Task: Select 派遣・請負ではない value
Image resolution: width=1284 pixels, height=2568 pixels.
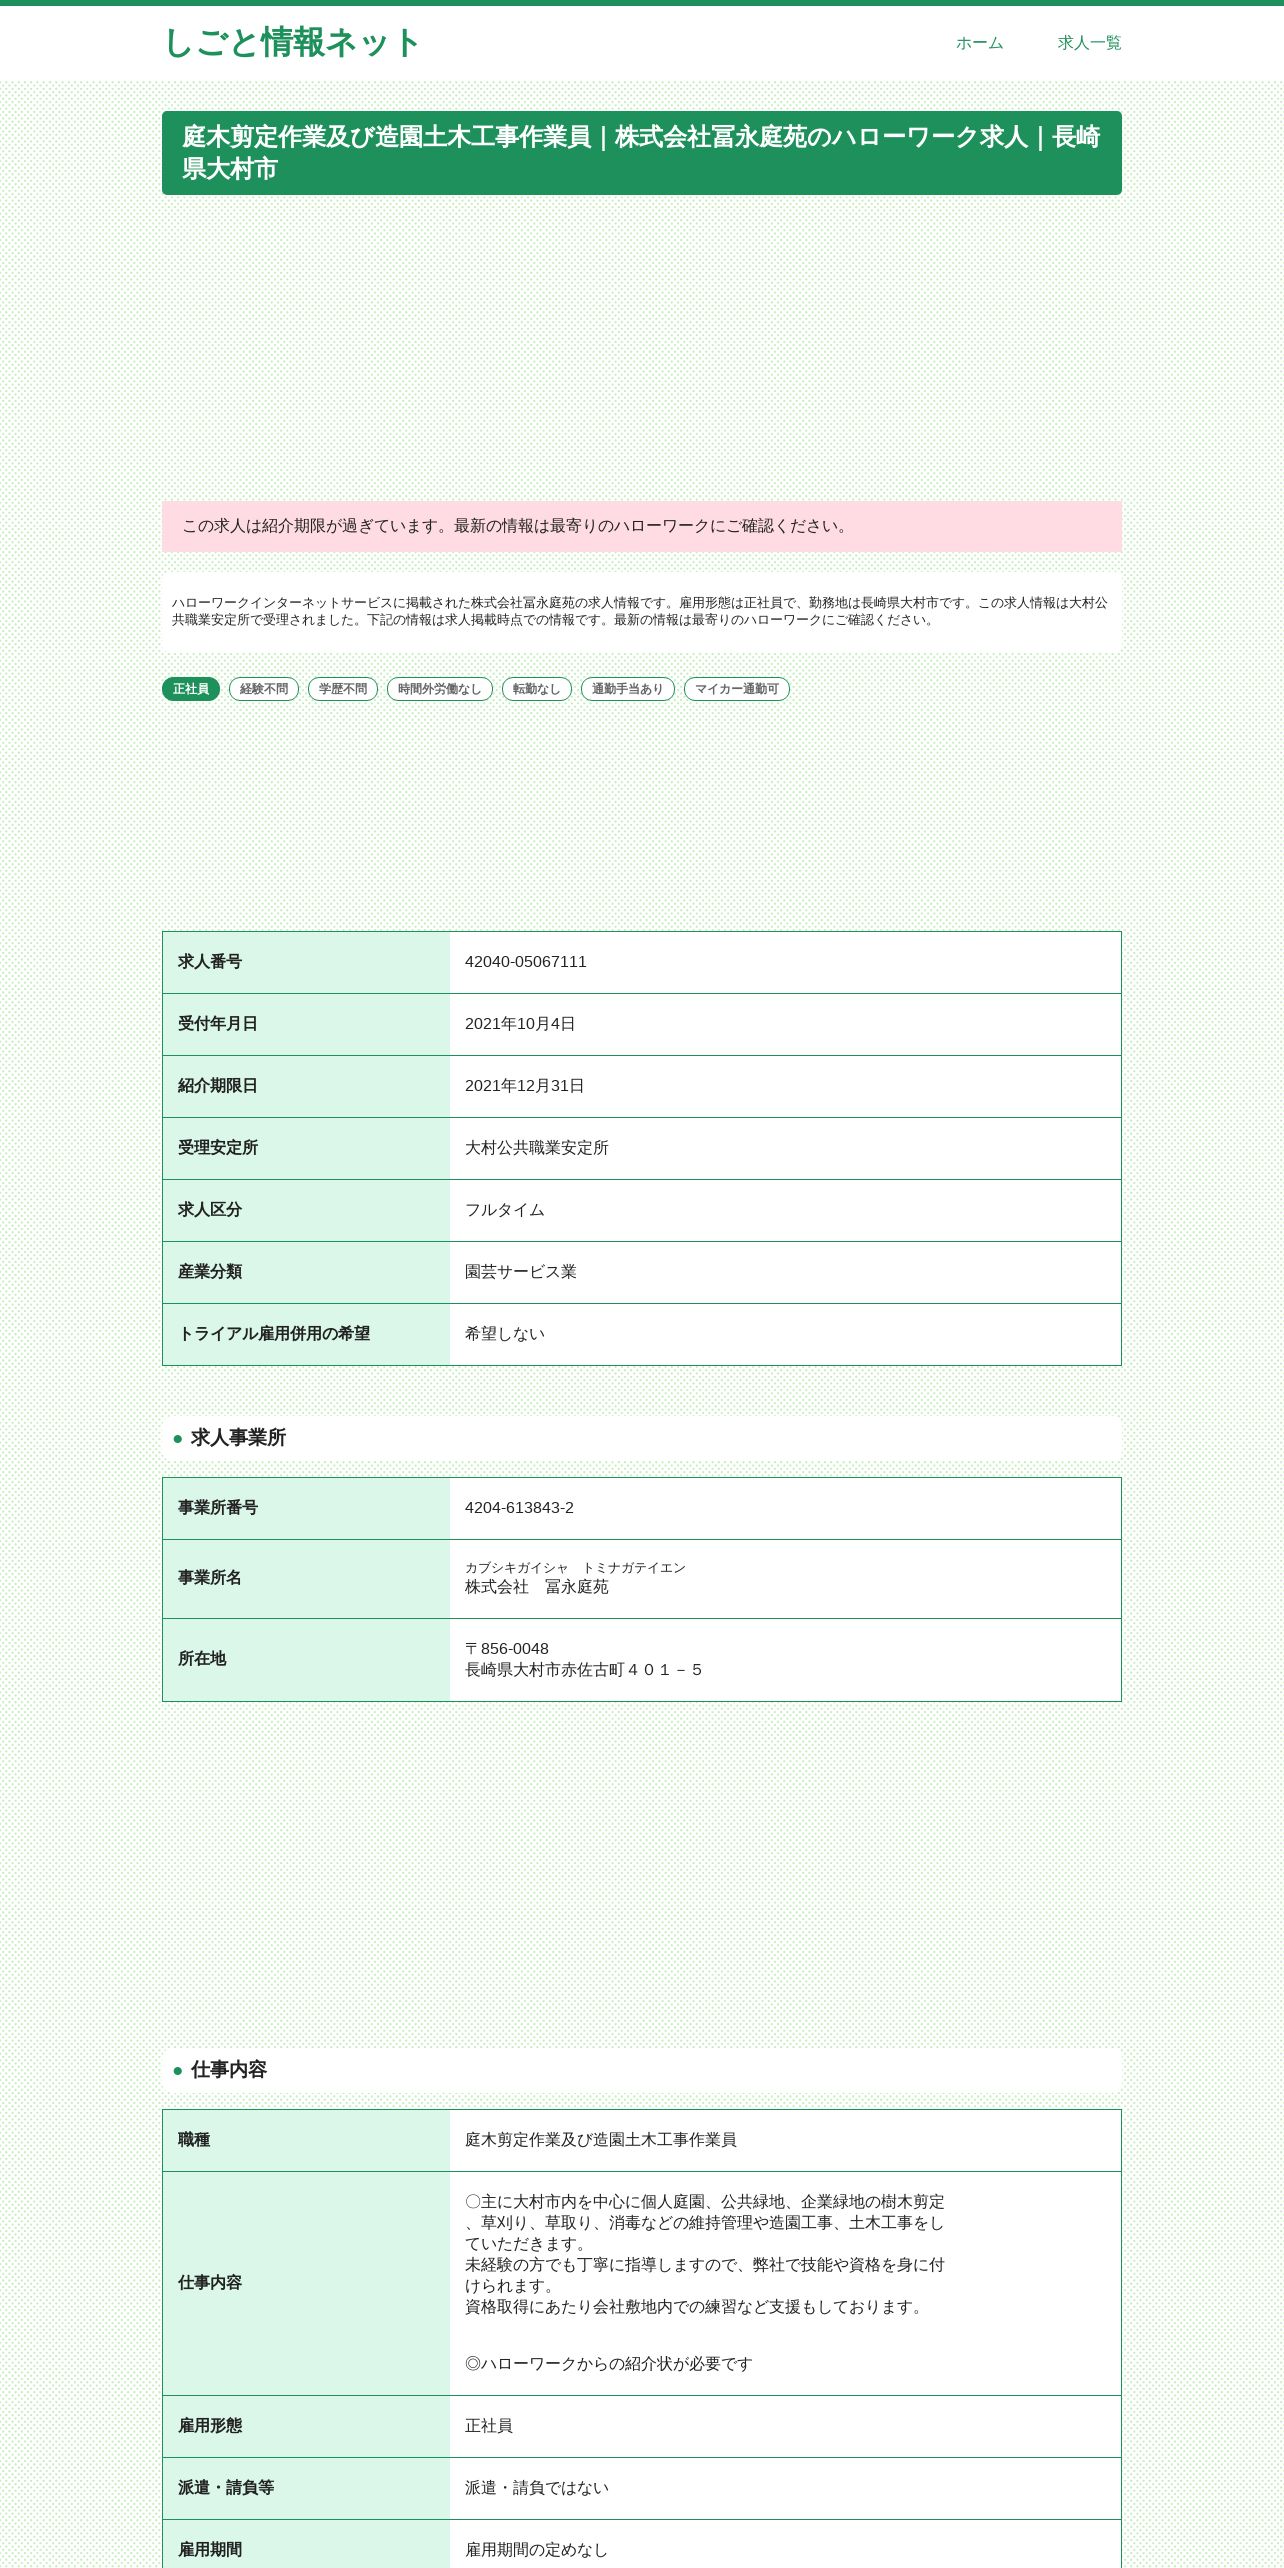Action: [x=537, y=2488]
